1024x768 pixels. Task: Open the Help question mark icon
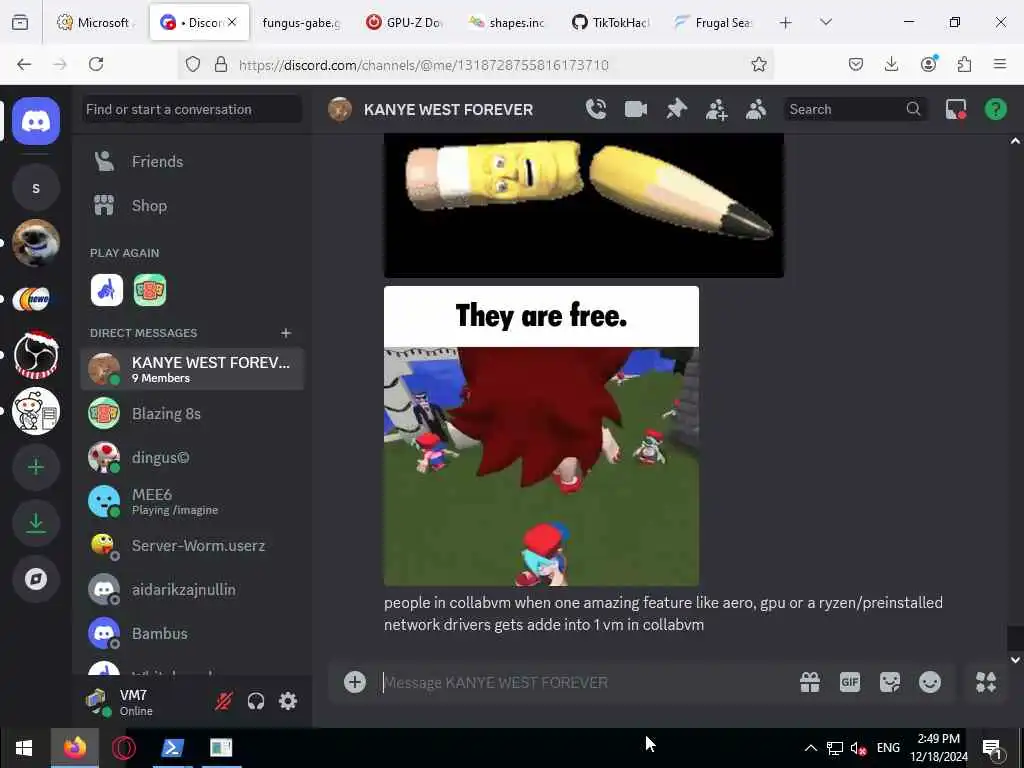pos(996,109)
